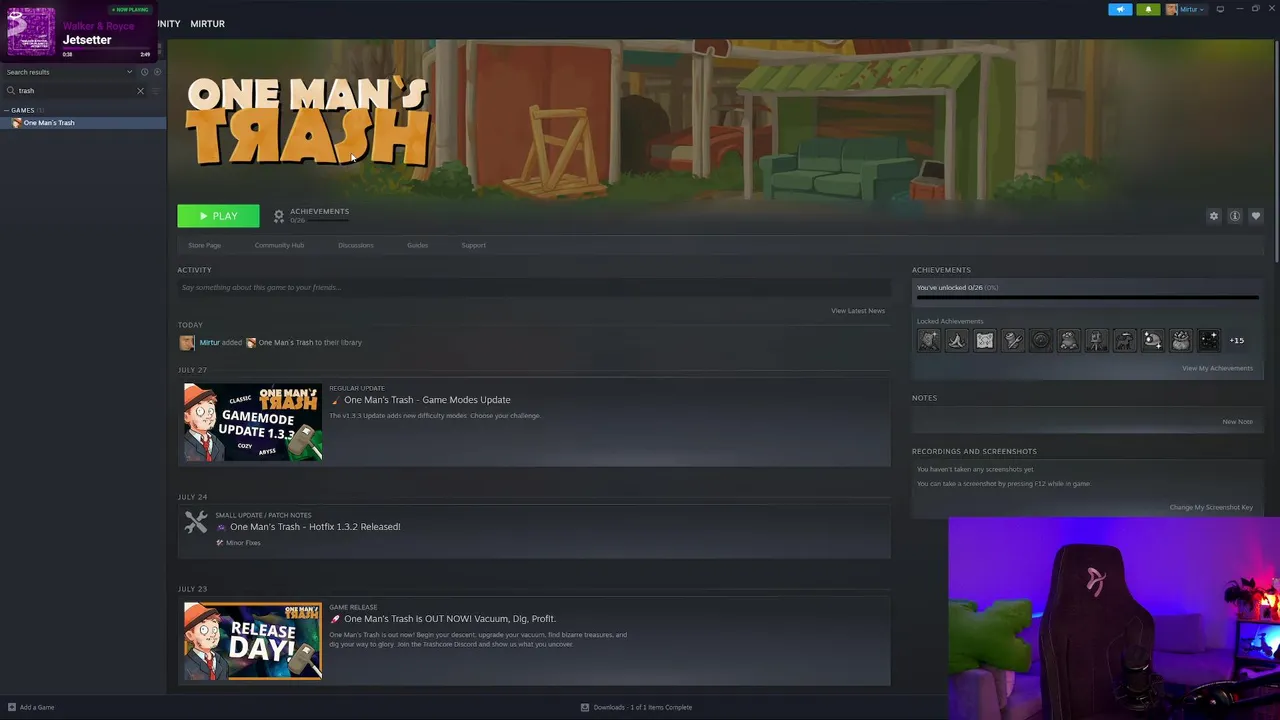Select the round target locked achievement icon
Viewport: 1280px width, 720px height.
[x=1041, y=341]
